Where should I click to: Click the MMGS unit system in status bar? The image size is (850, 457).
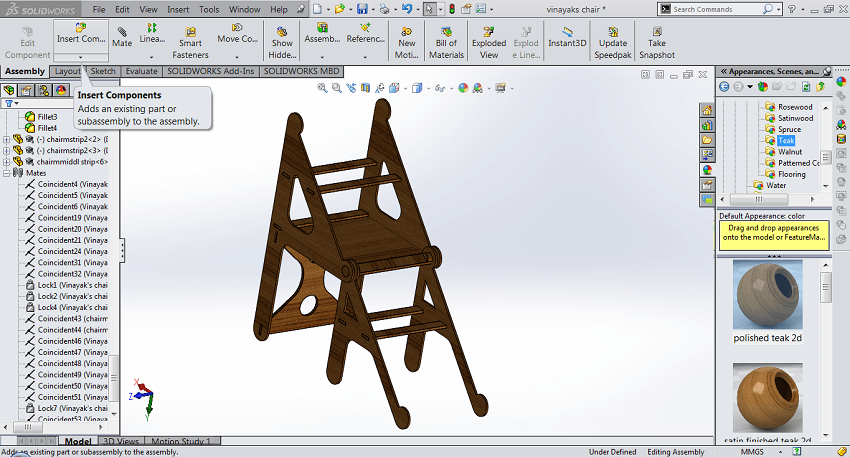coord(752,452)
